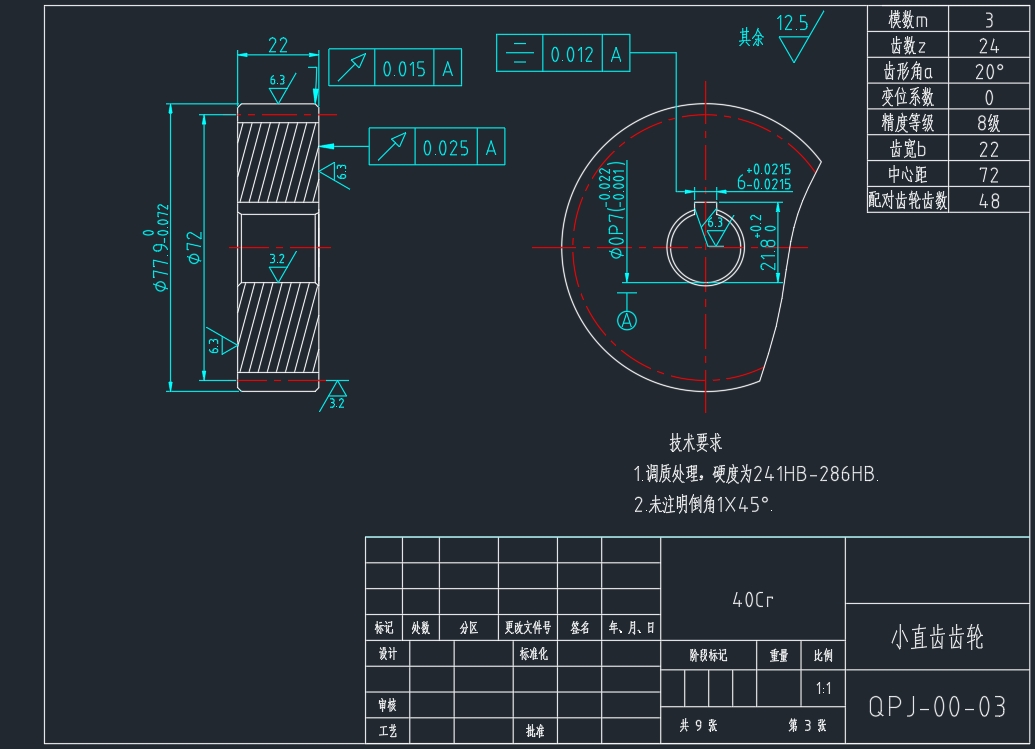
Task: Click the 48 value cell
Action: [989, 200]
